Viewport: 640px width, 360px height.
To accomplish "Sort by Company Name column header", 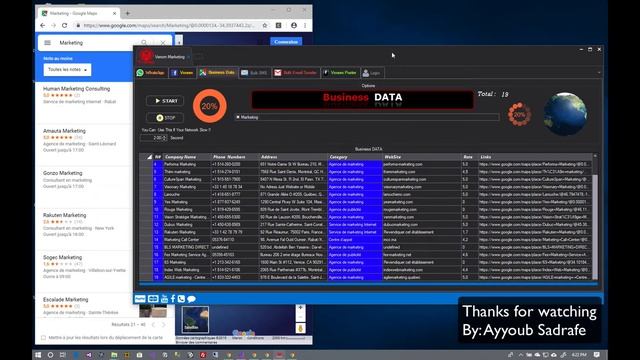I will click(x=187, y=157).
